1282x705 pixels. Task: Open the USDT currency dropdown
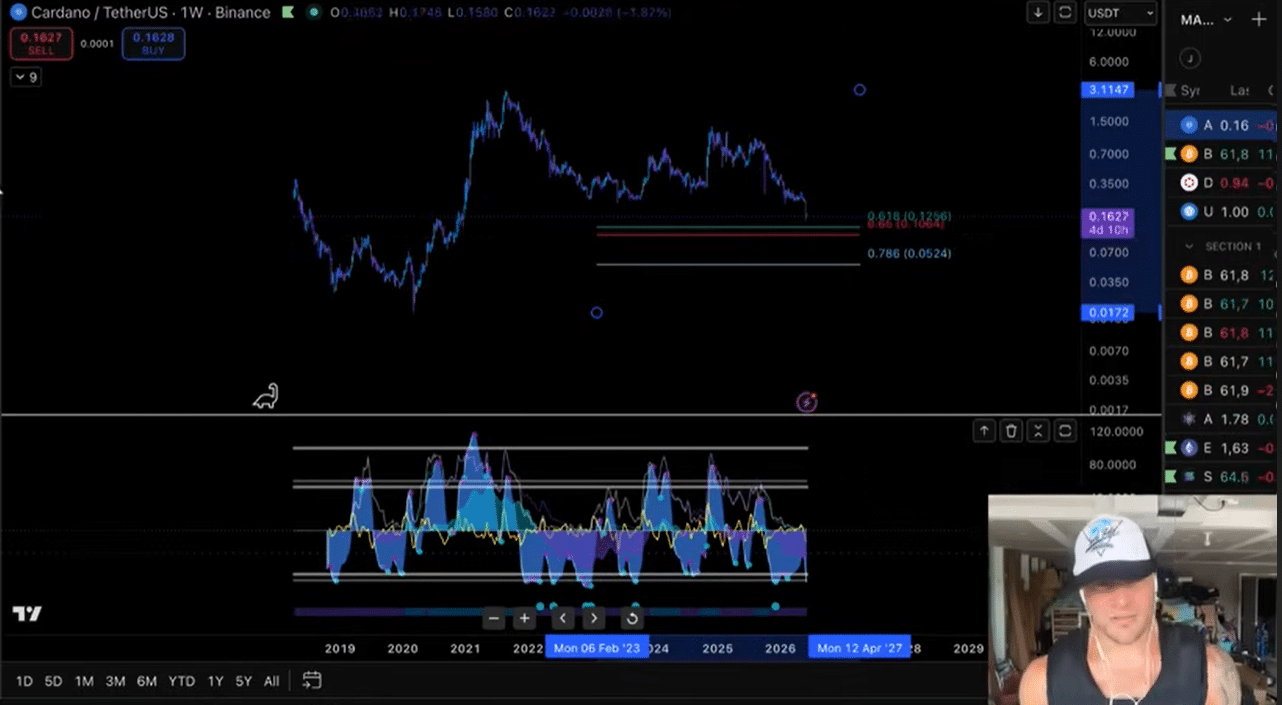tap(1121, 13)
